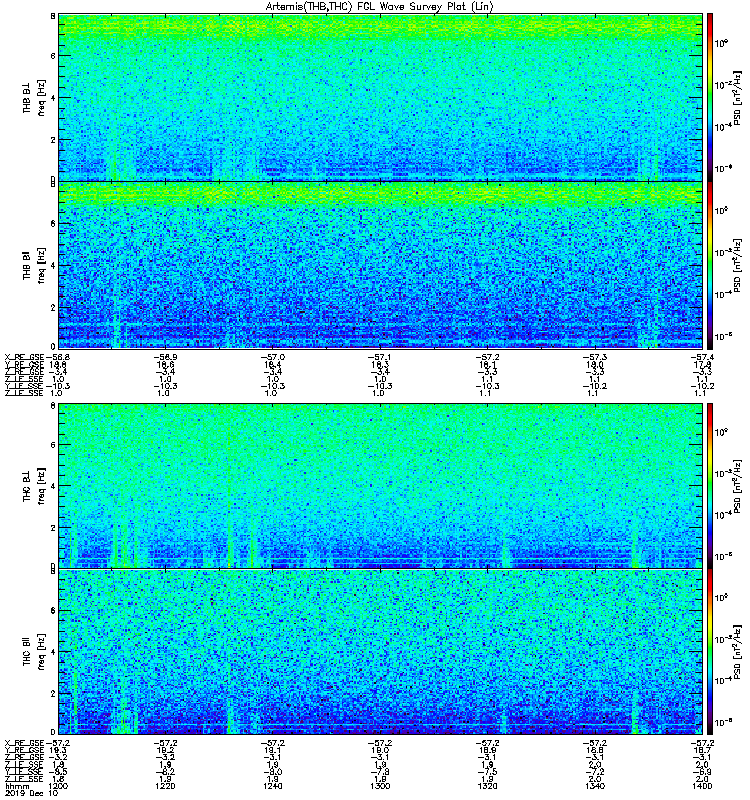Click the -57.4 X_RE_GSE value under THB
This screenshot has width=750, height=800.
[703, 357]
